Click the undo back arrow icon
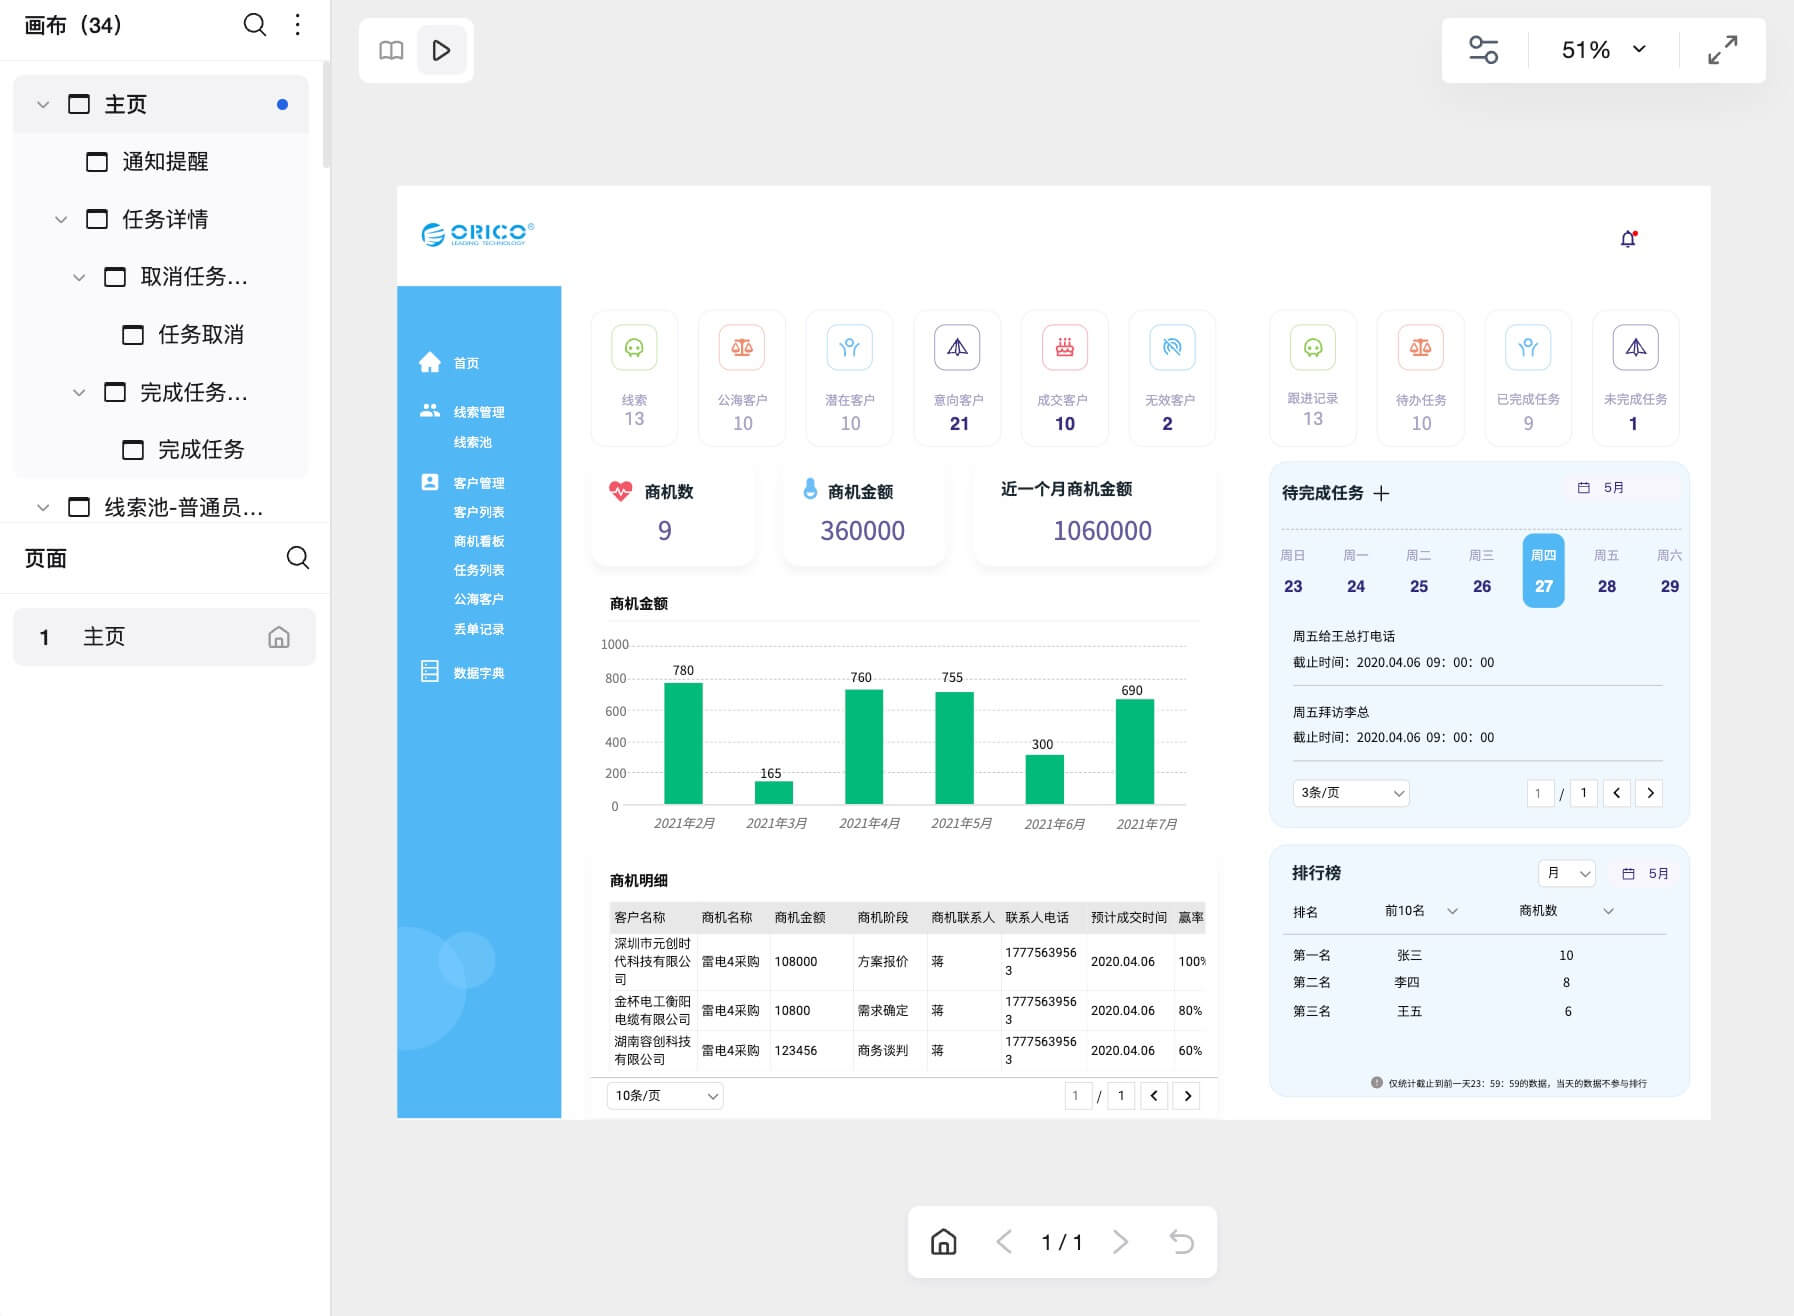Viewport: 1794px width, 1316px height. point(1182,1242)
